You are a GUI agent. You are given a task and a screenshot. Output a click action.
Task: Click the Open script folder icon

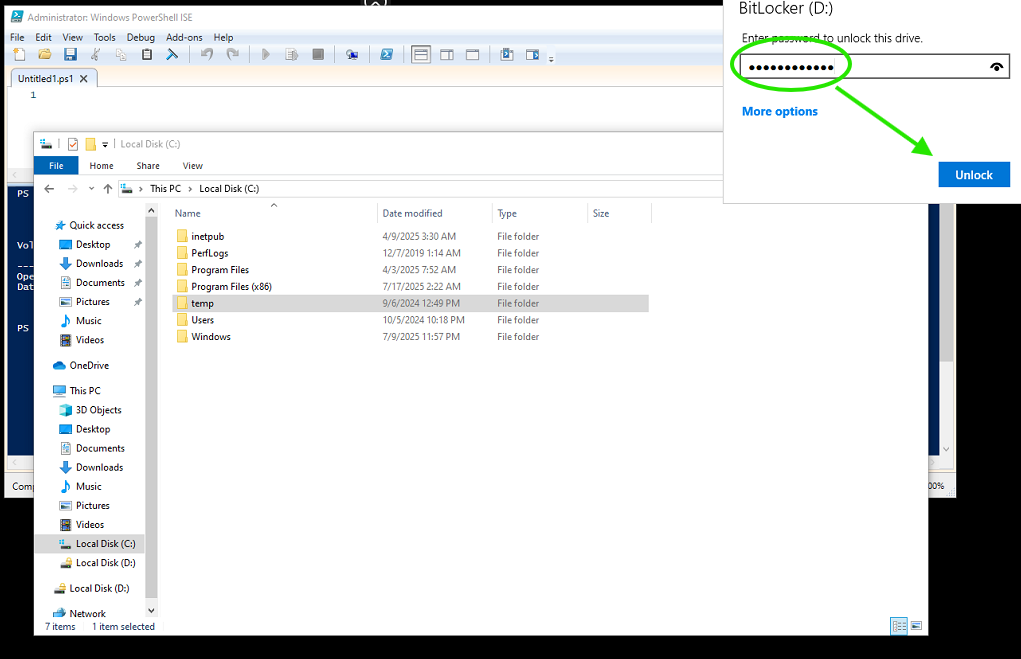click(45, 55)
